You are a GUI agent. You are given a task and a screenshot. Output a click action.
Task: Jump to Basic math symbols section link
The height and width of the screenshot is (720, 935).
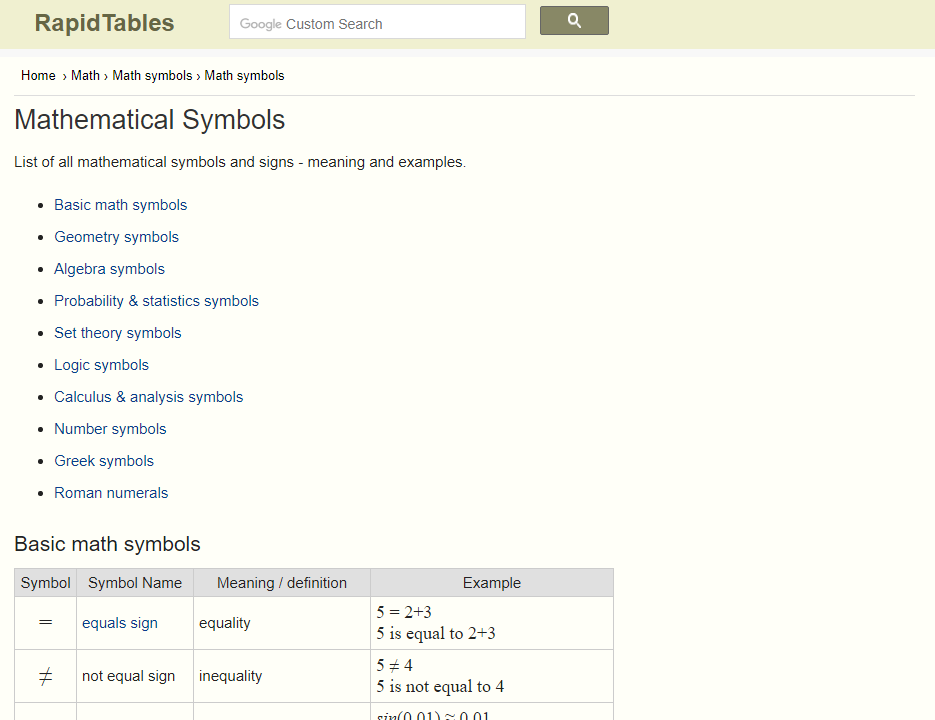[x=120, y=205]
